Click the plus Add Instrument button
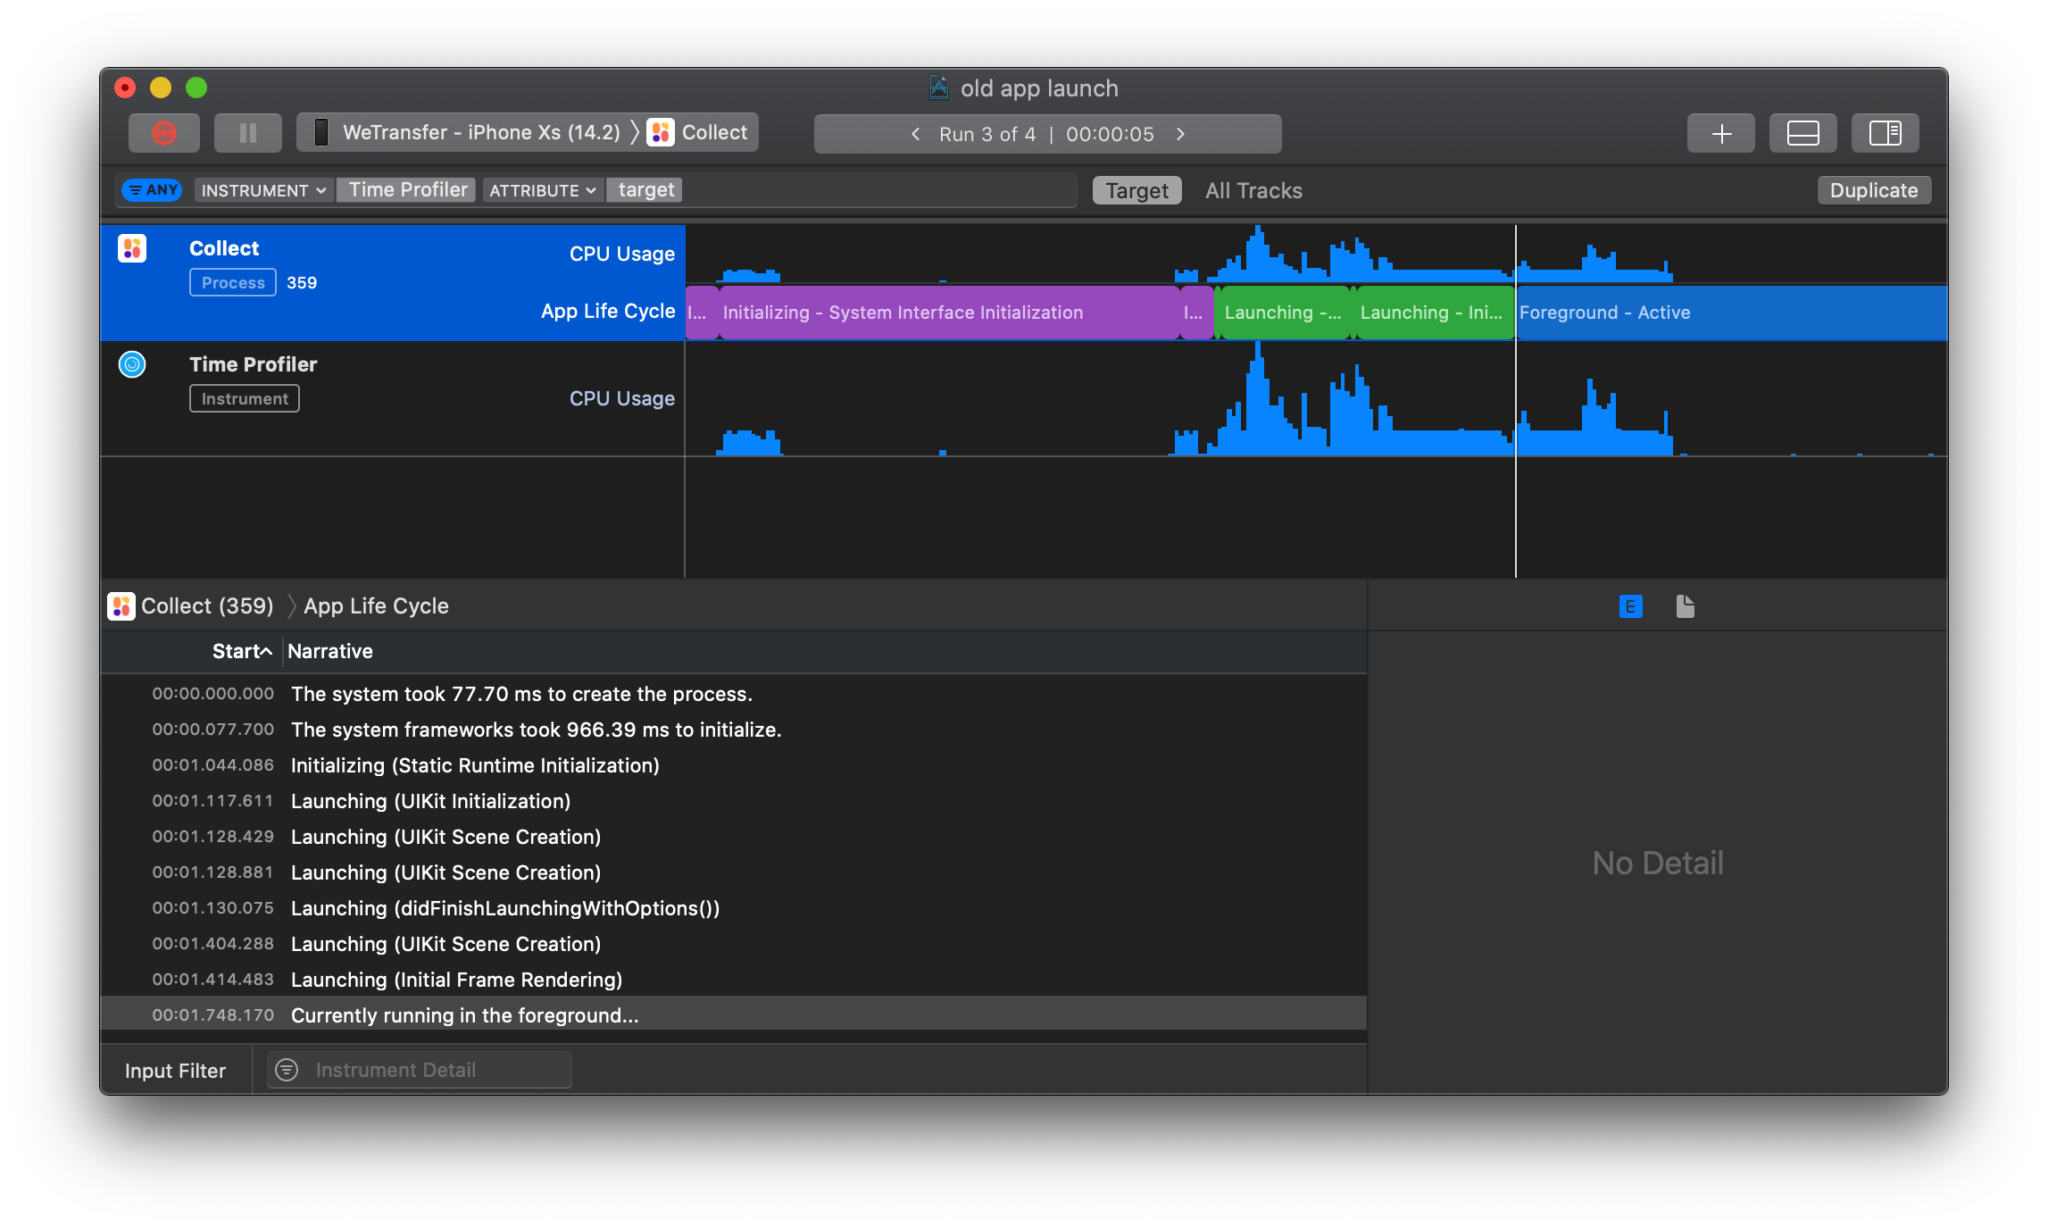Screen dimensions: 2048x1227 tap(1721, 133)
